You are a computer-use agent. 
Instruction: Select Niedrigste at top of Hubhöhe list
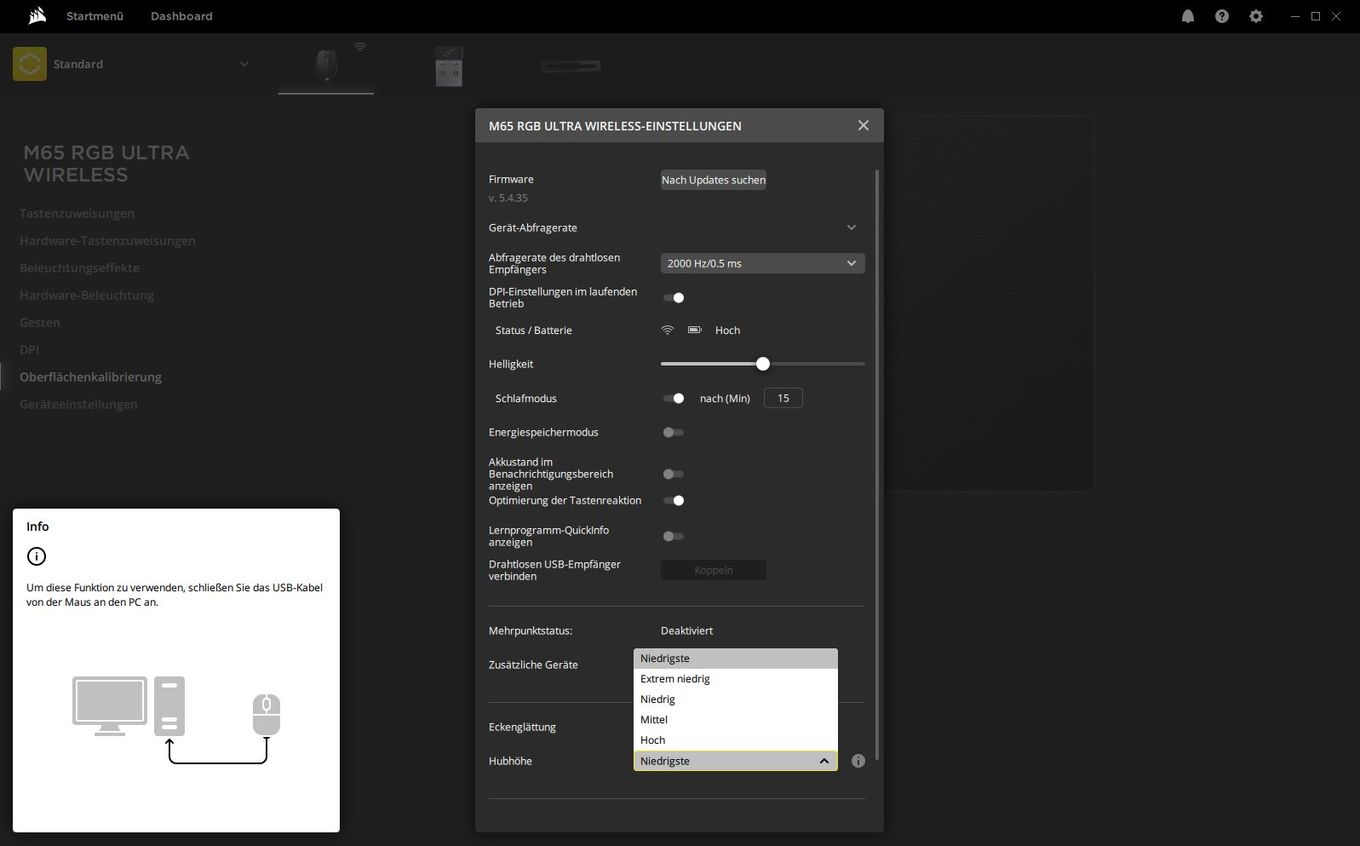[735, 658]
